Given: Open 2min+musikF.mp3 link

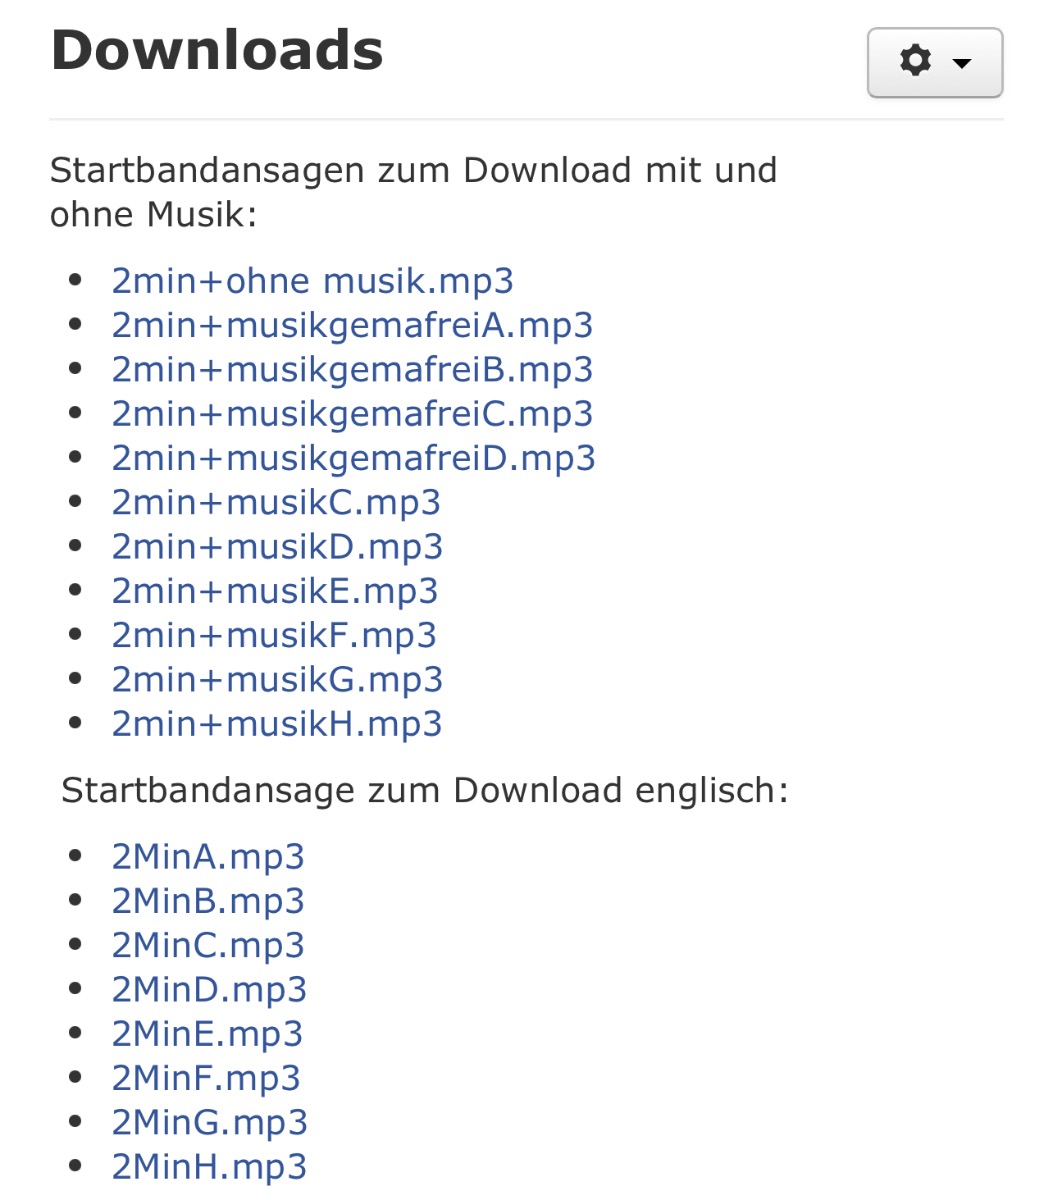Looking at the screenshot, I should coord(274,635).
